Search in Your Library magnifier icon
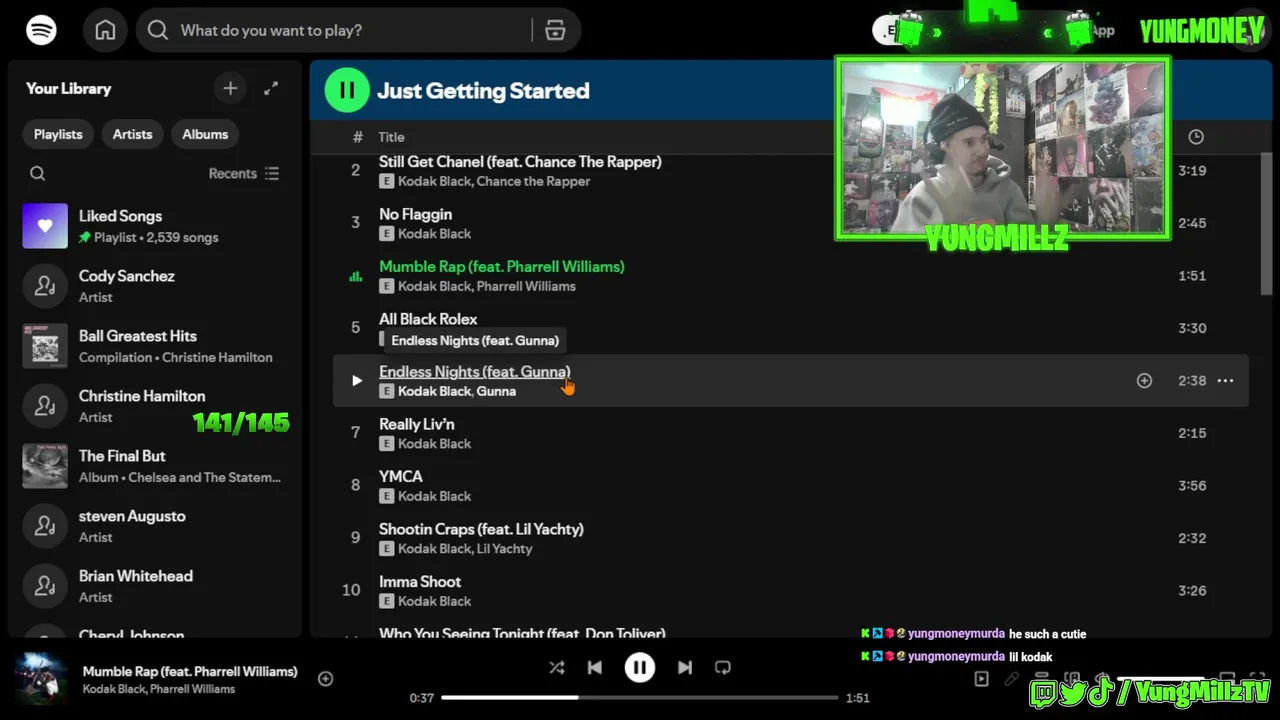Image resolution: width=1280 pixels, height=720 pixels. coord(37,174)
